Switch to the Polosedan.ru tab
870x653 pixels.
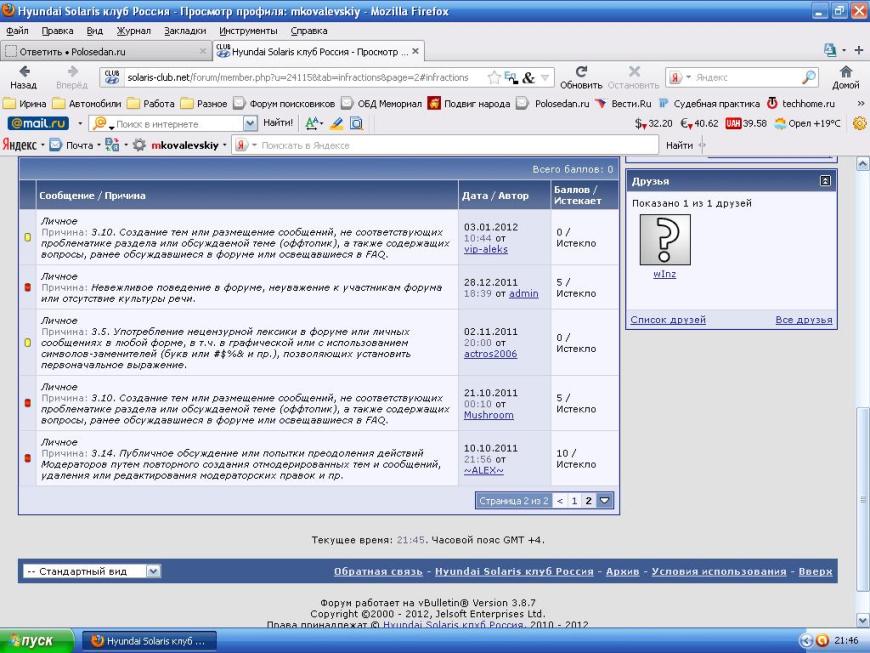point(100,50)
